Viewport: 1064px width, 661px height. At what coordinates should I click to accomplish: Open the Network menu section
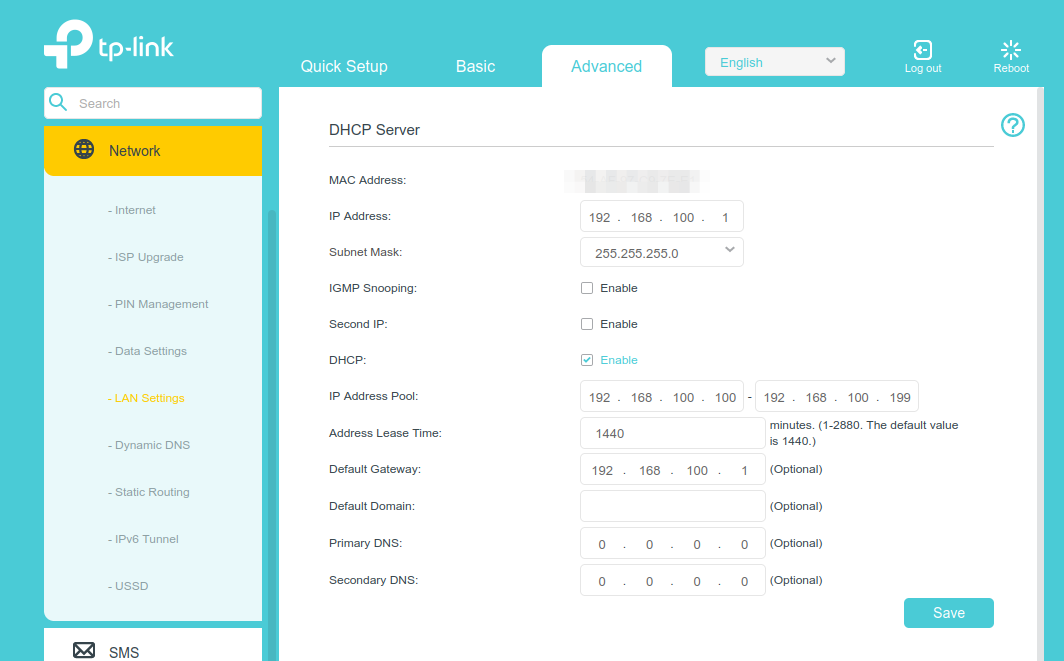pos(153,151)
